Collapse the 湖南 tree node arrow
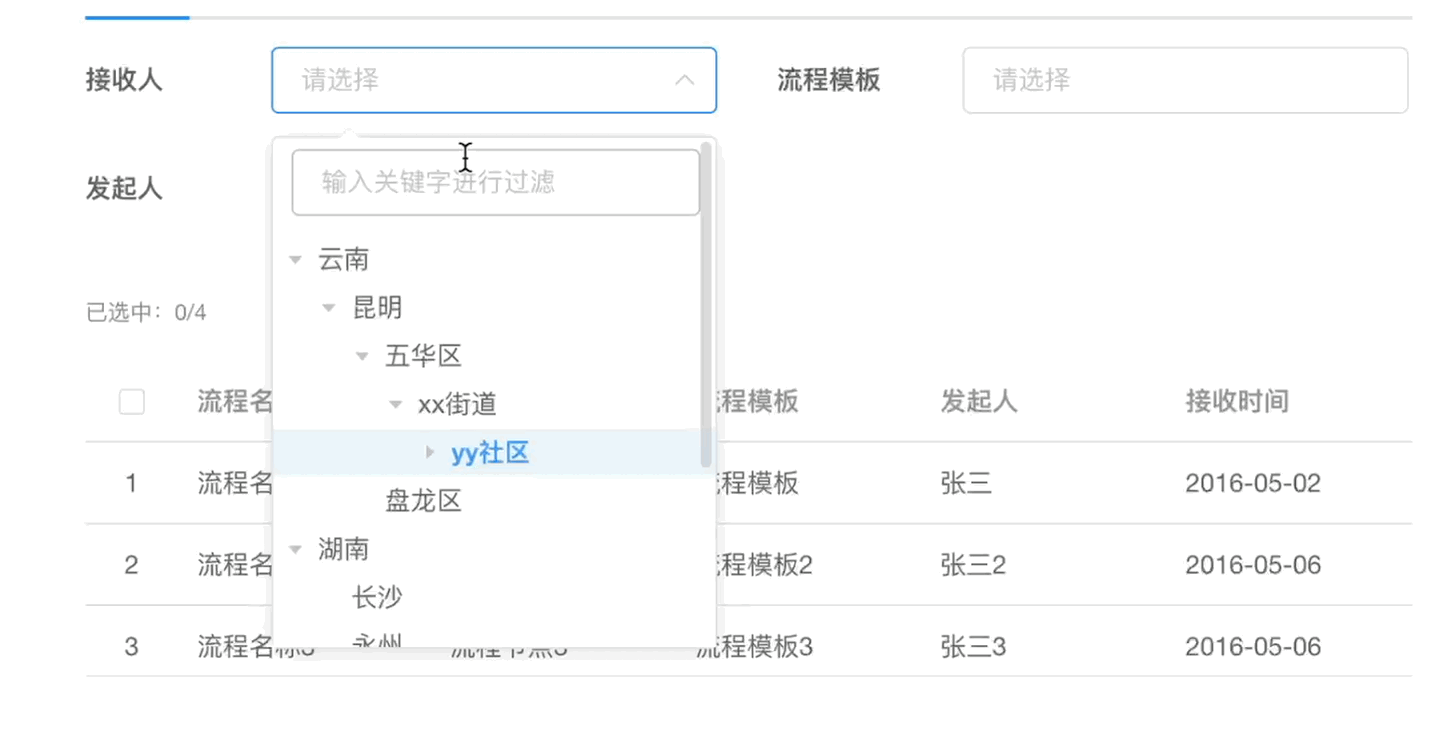This screenshot has height=729, width=1441. click(295, 549)
